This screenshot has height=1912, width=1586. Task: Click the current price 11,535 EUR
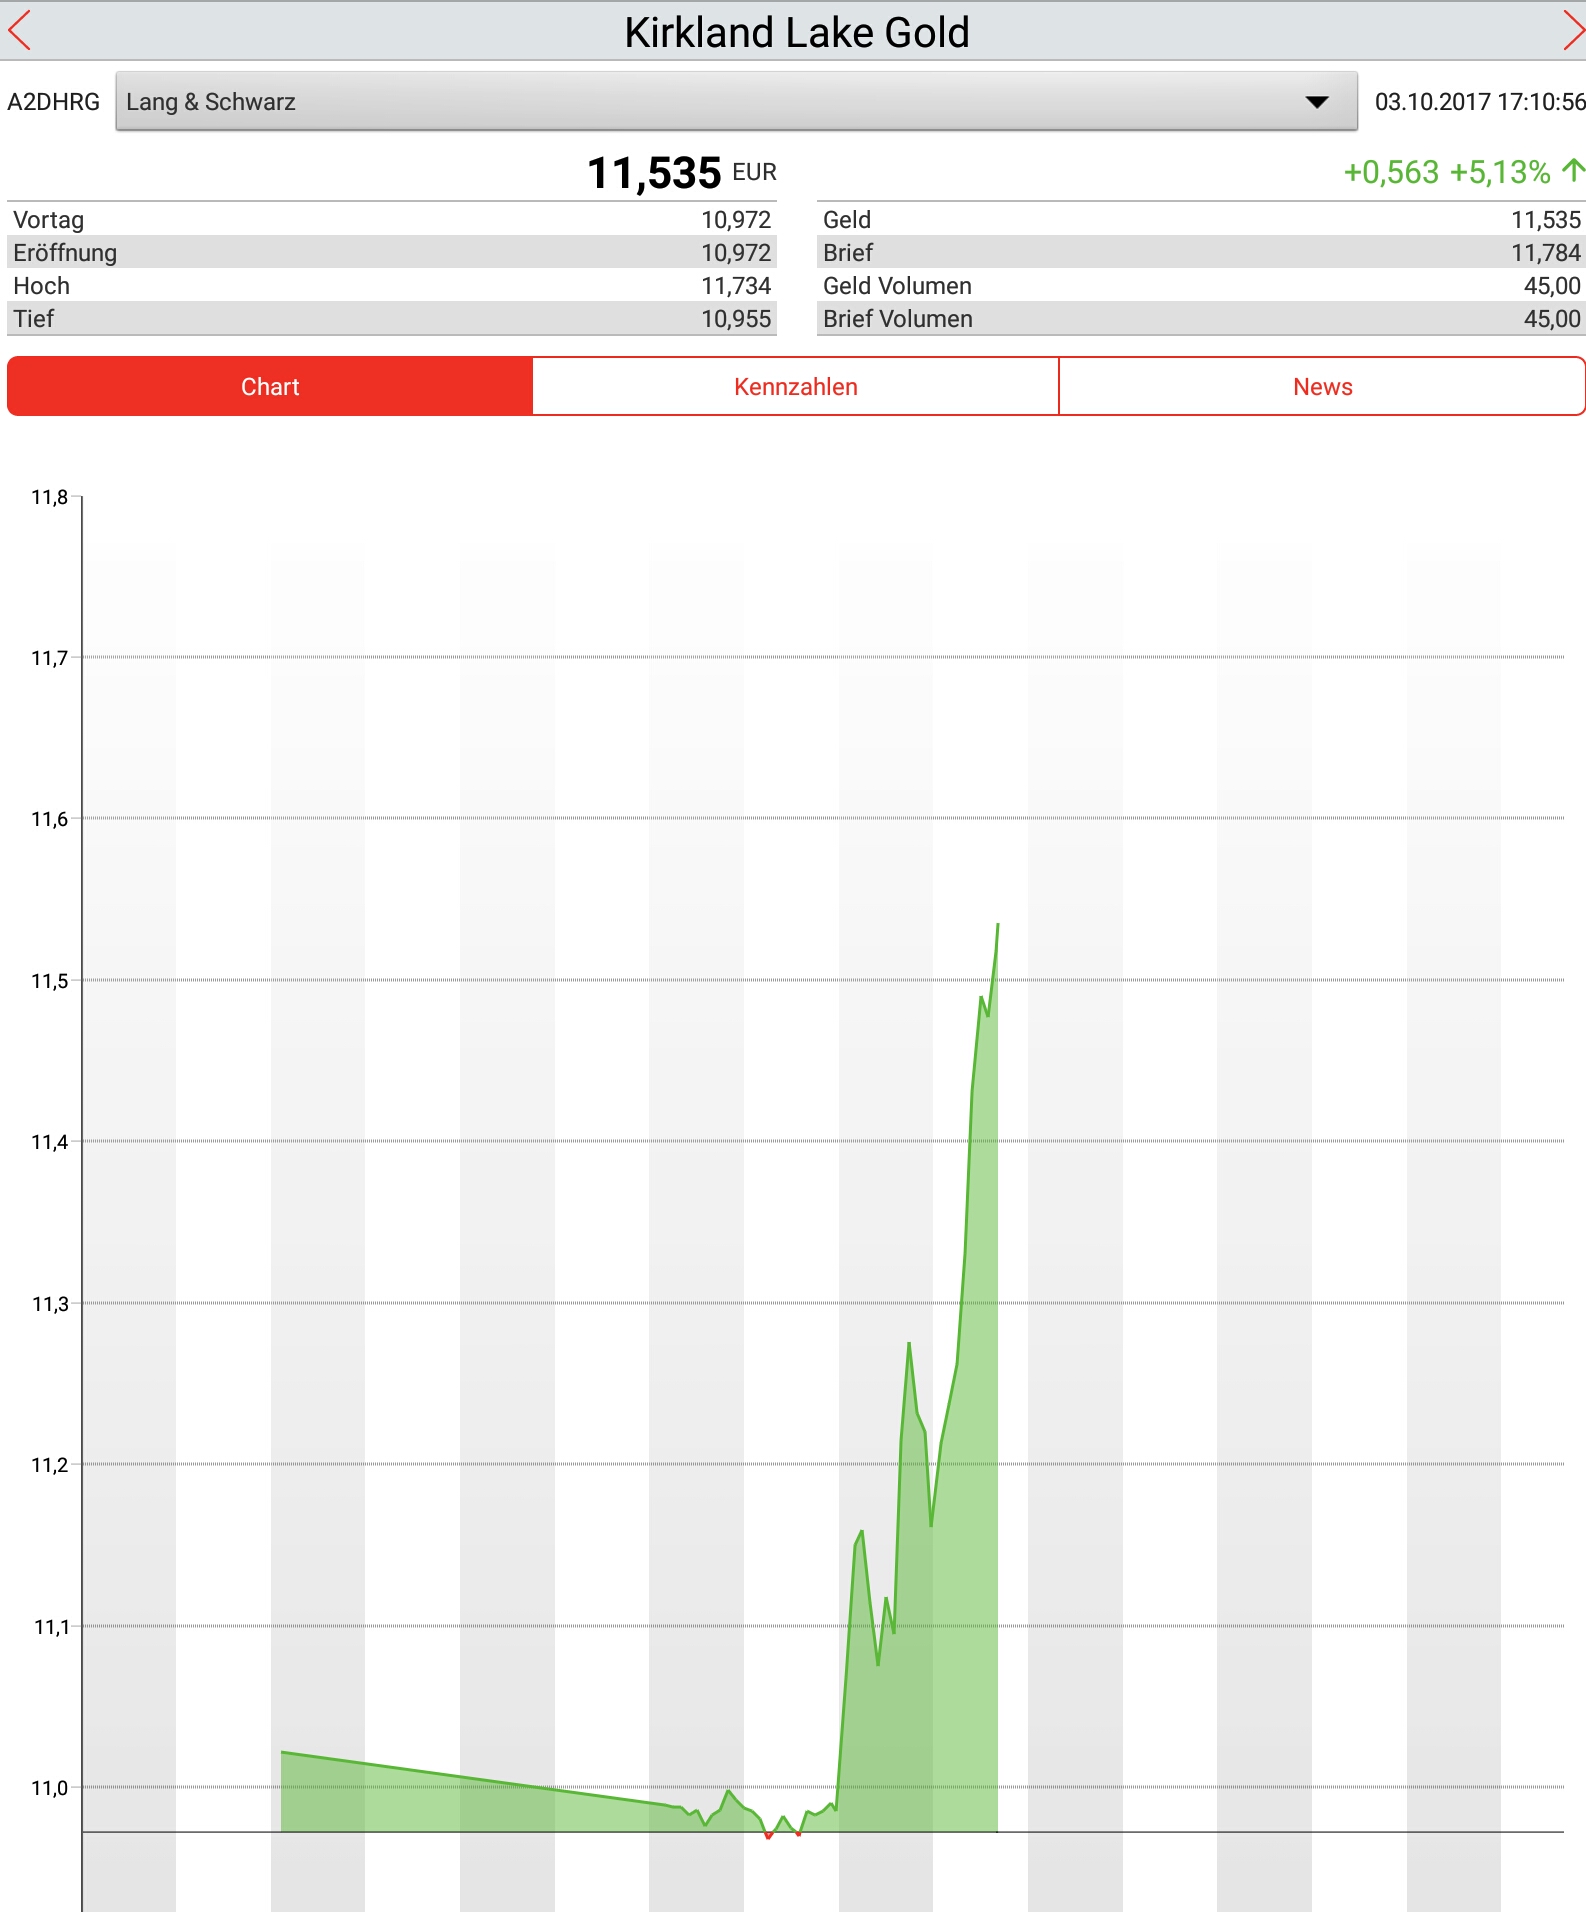(682, 173)
